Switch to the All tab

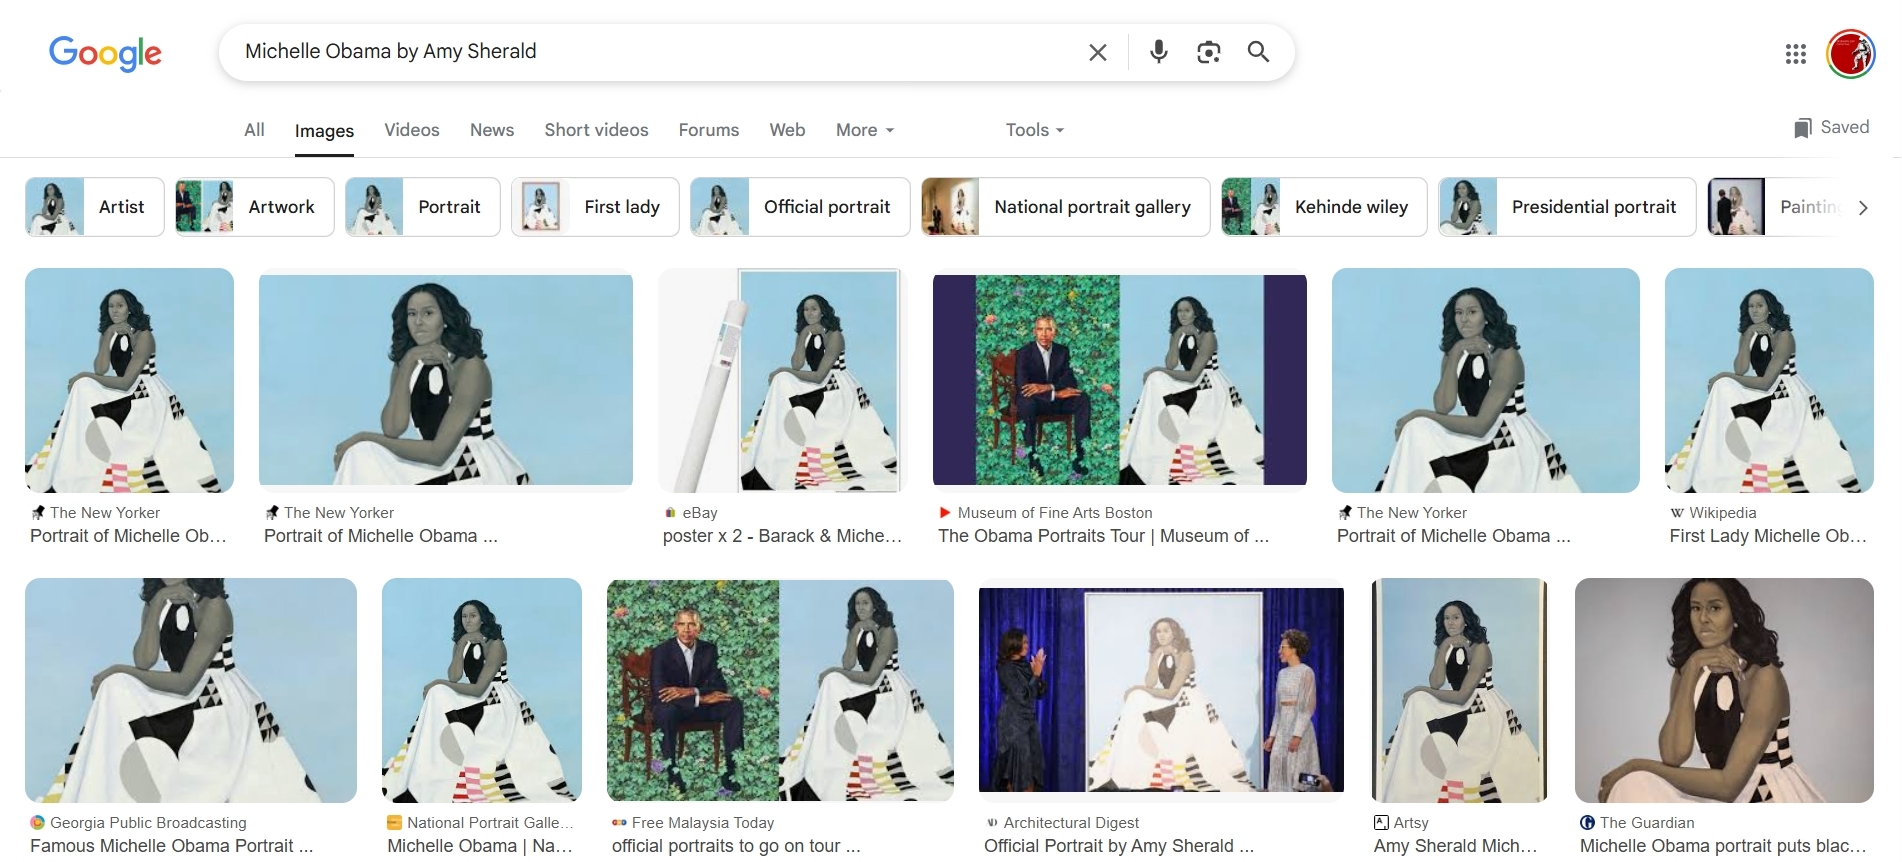pyautogui.click(x=254, y=130)
